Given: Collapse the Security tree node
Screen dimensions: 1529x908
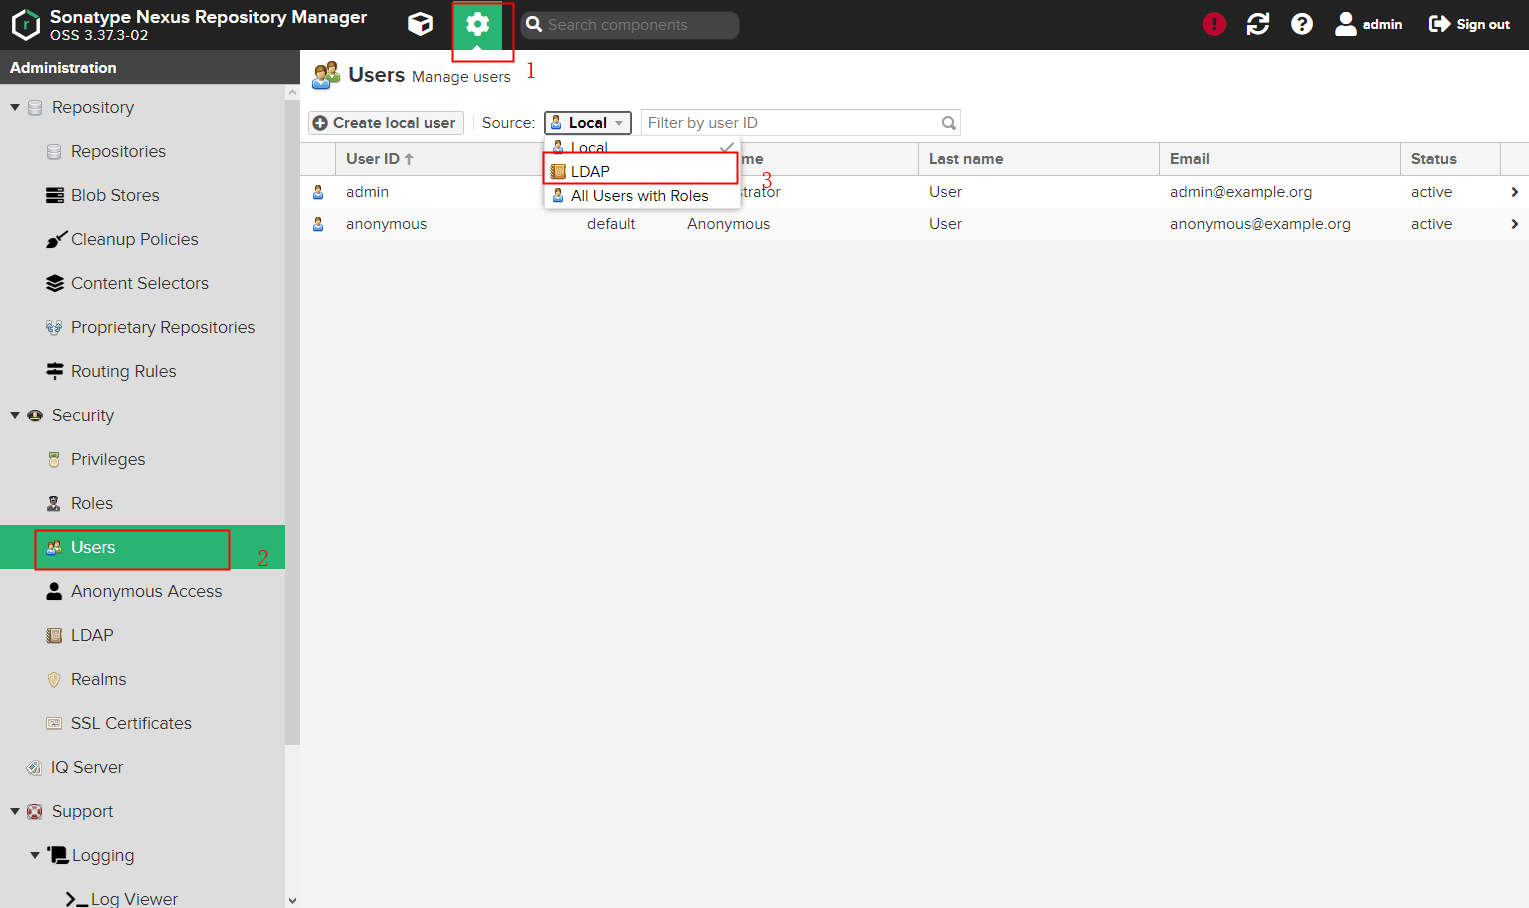Looking at the screenshot, I should click(15, 415).
